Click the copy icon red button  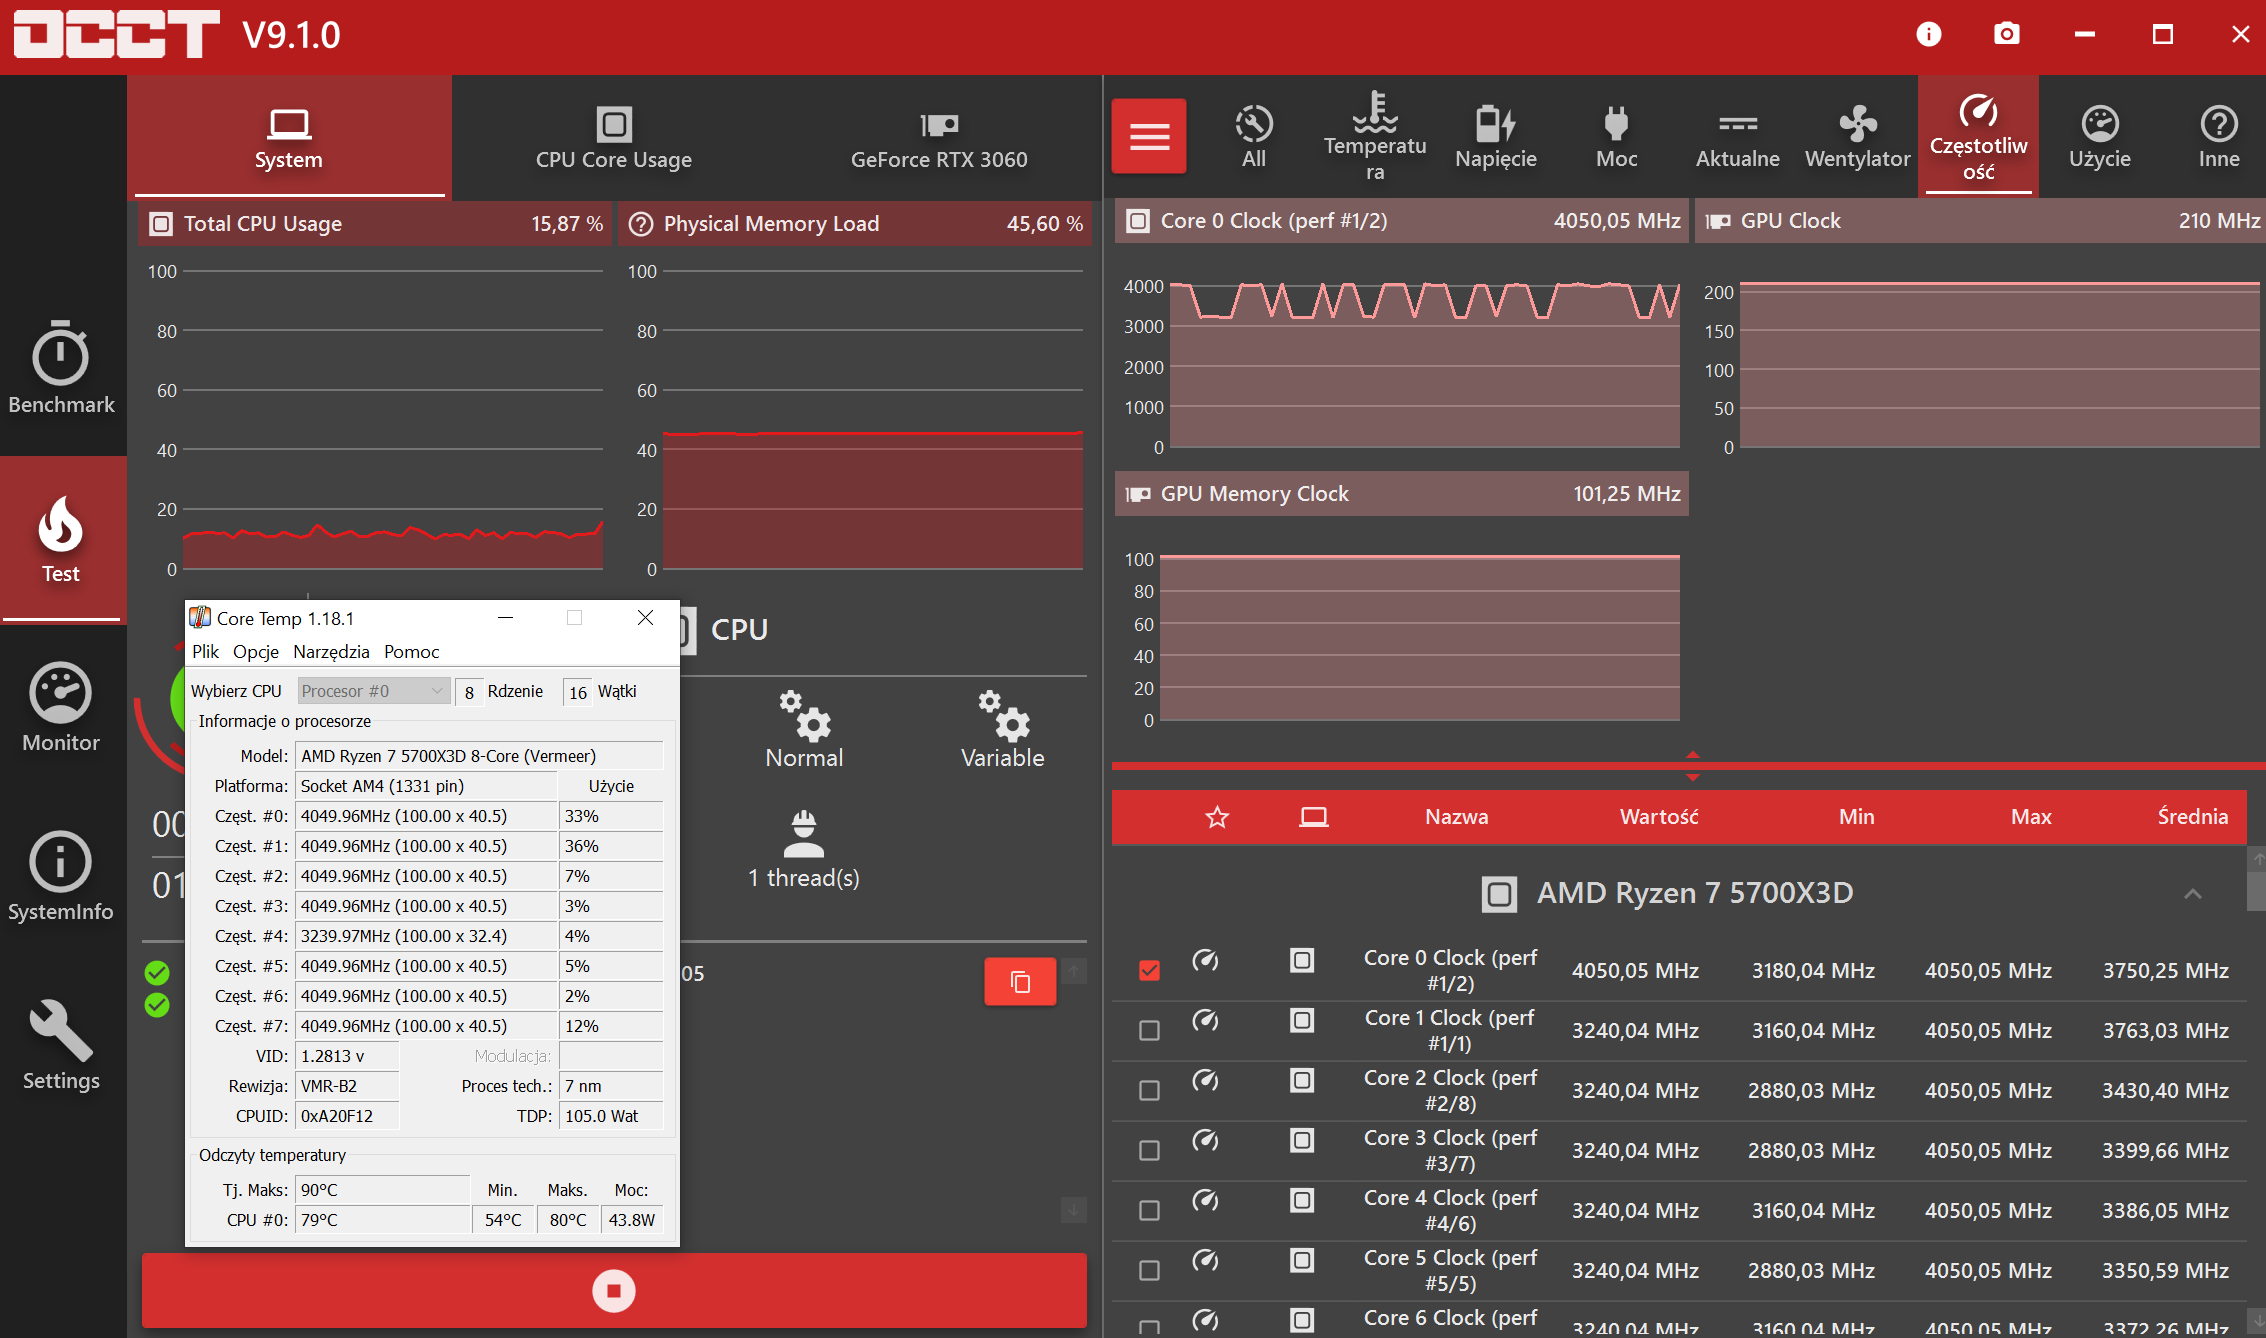(1020, 982)
